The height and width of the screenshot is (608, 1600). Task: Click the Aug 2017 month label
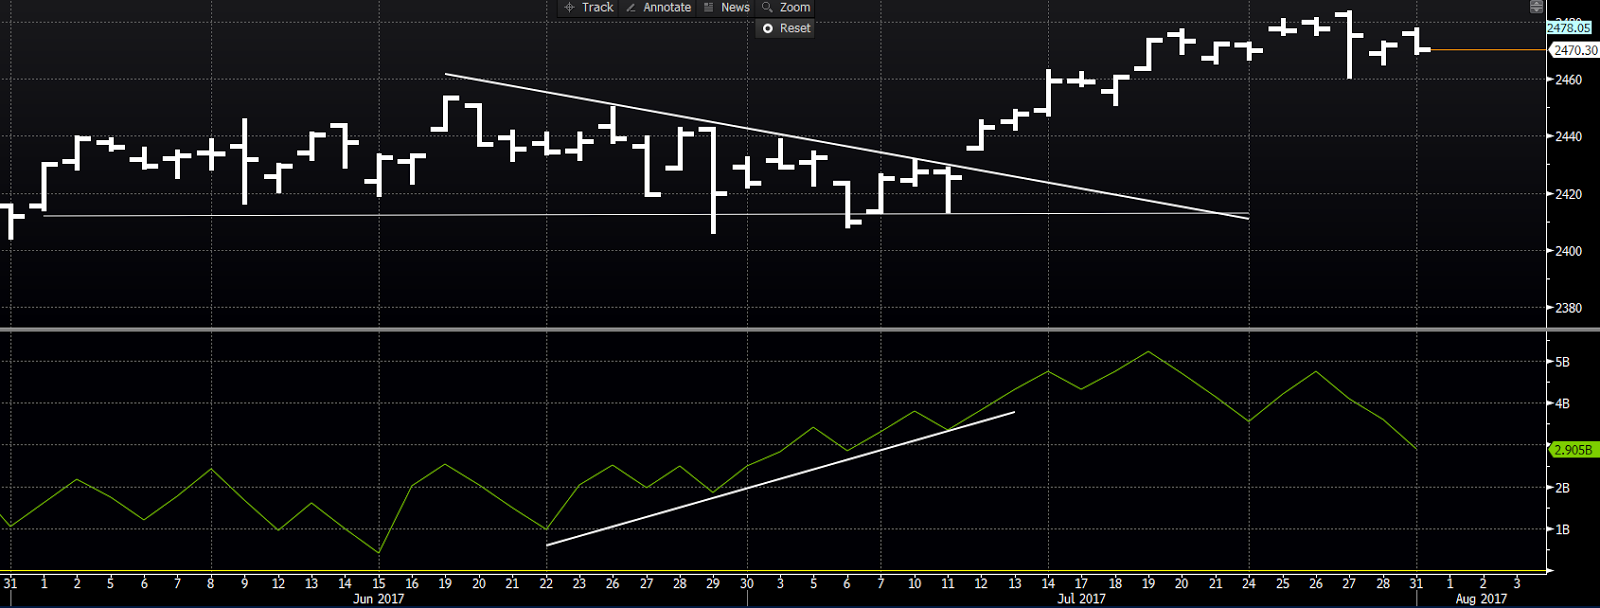1481,599
